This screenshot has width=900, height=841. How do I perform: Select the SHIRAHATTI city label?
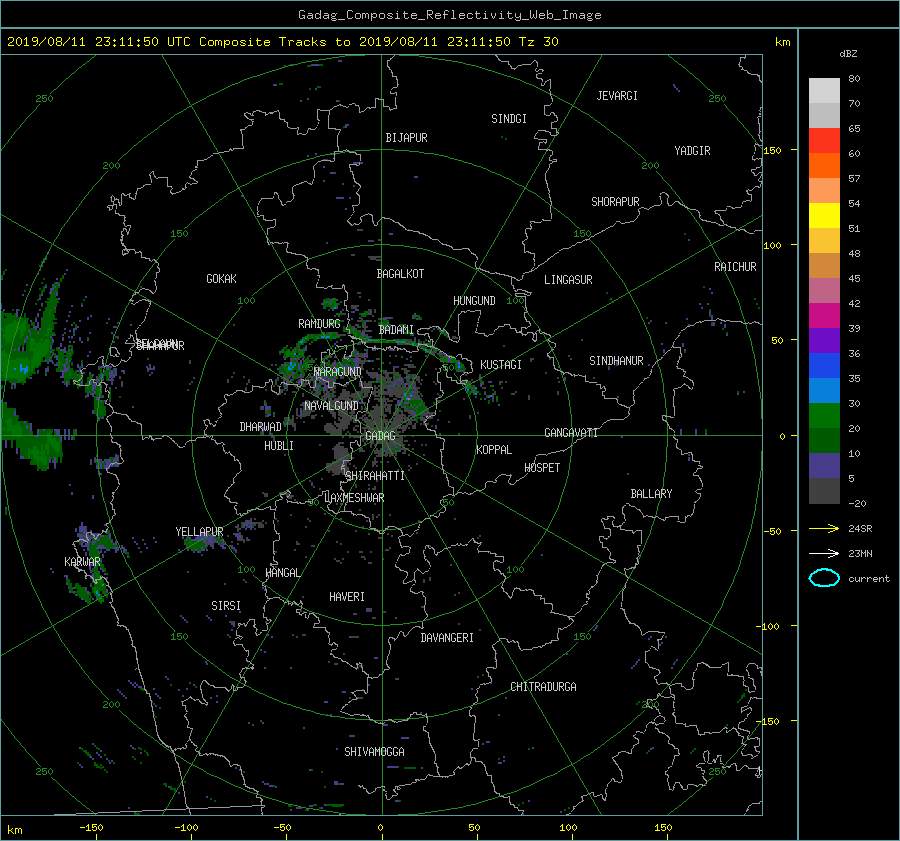[375, 476]
